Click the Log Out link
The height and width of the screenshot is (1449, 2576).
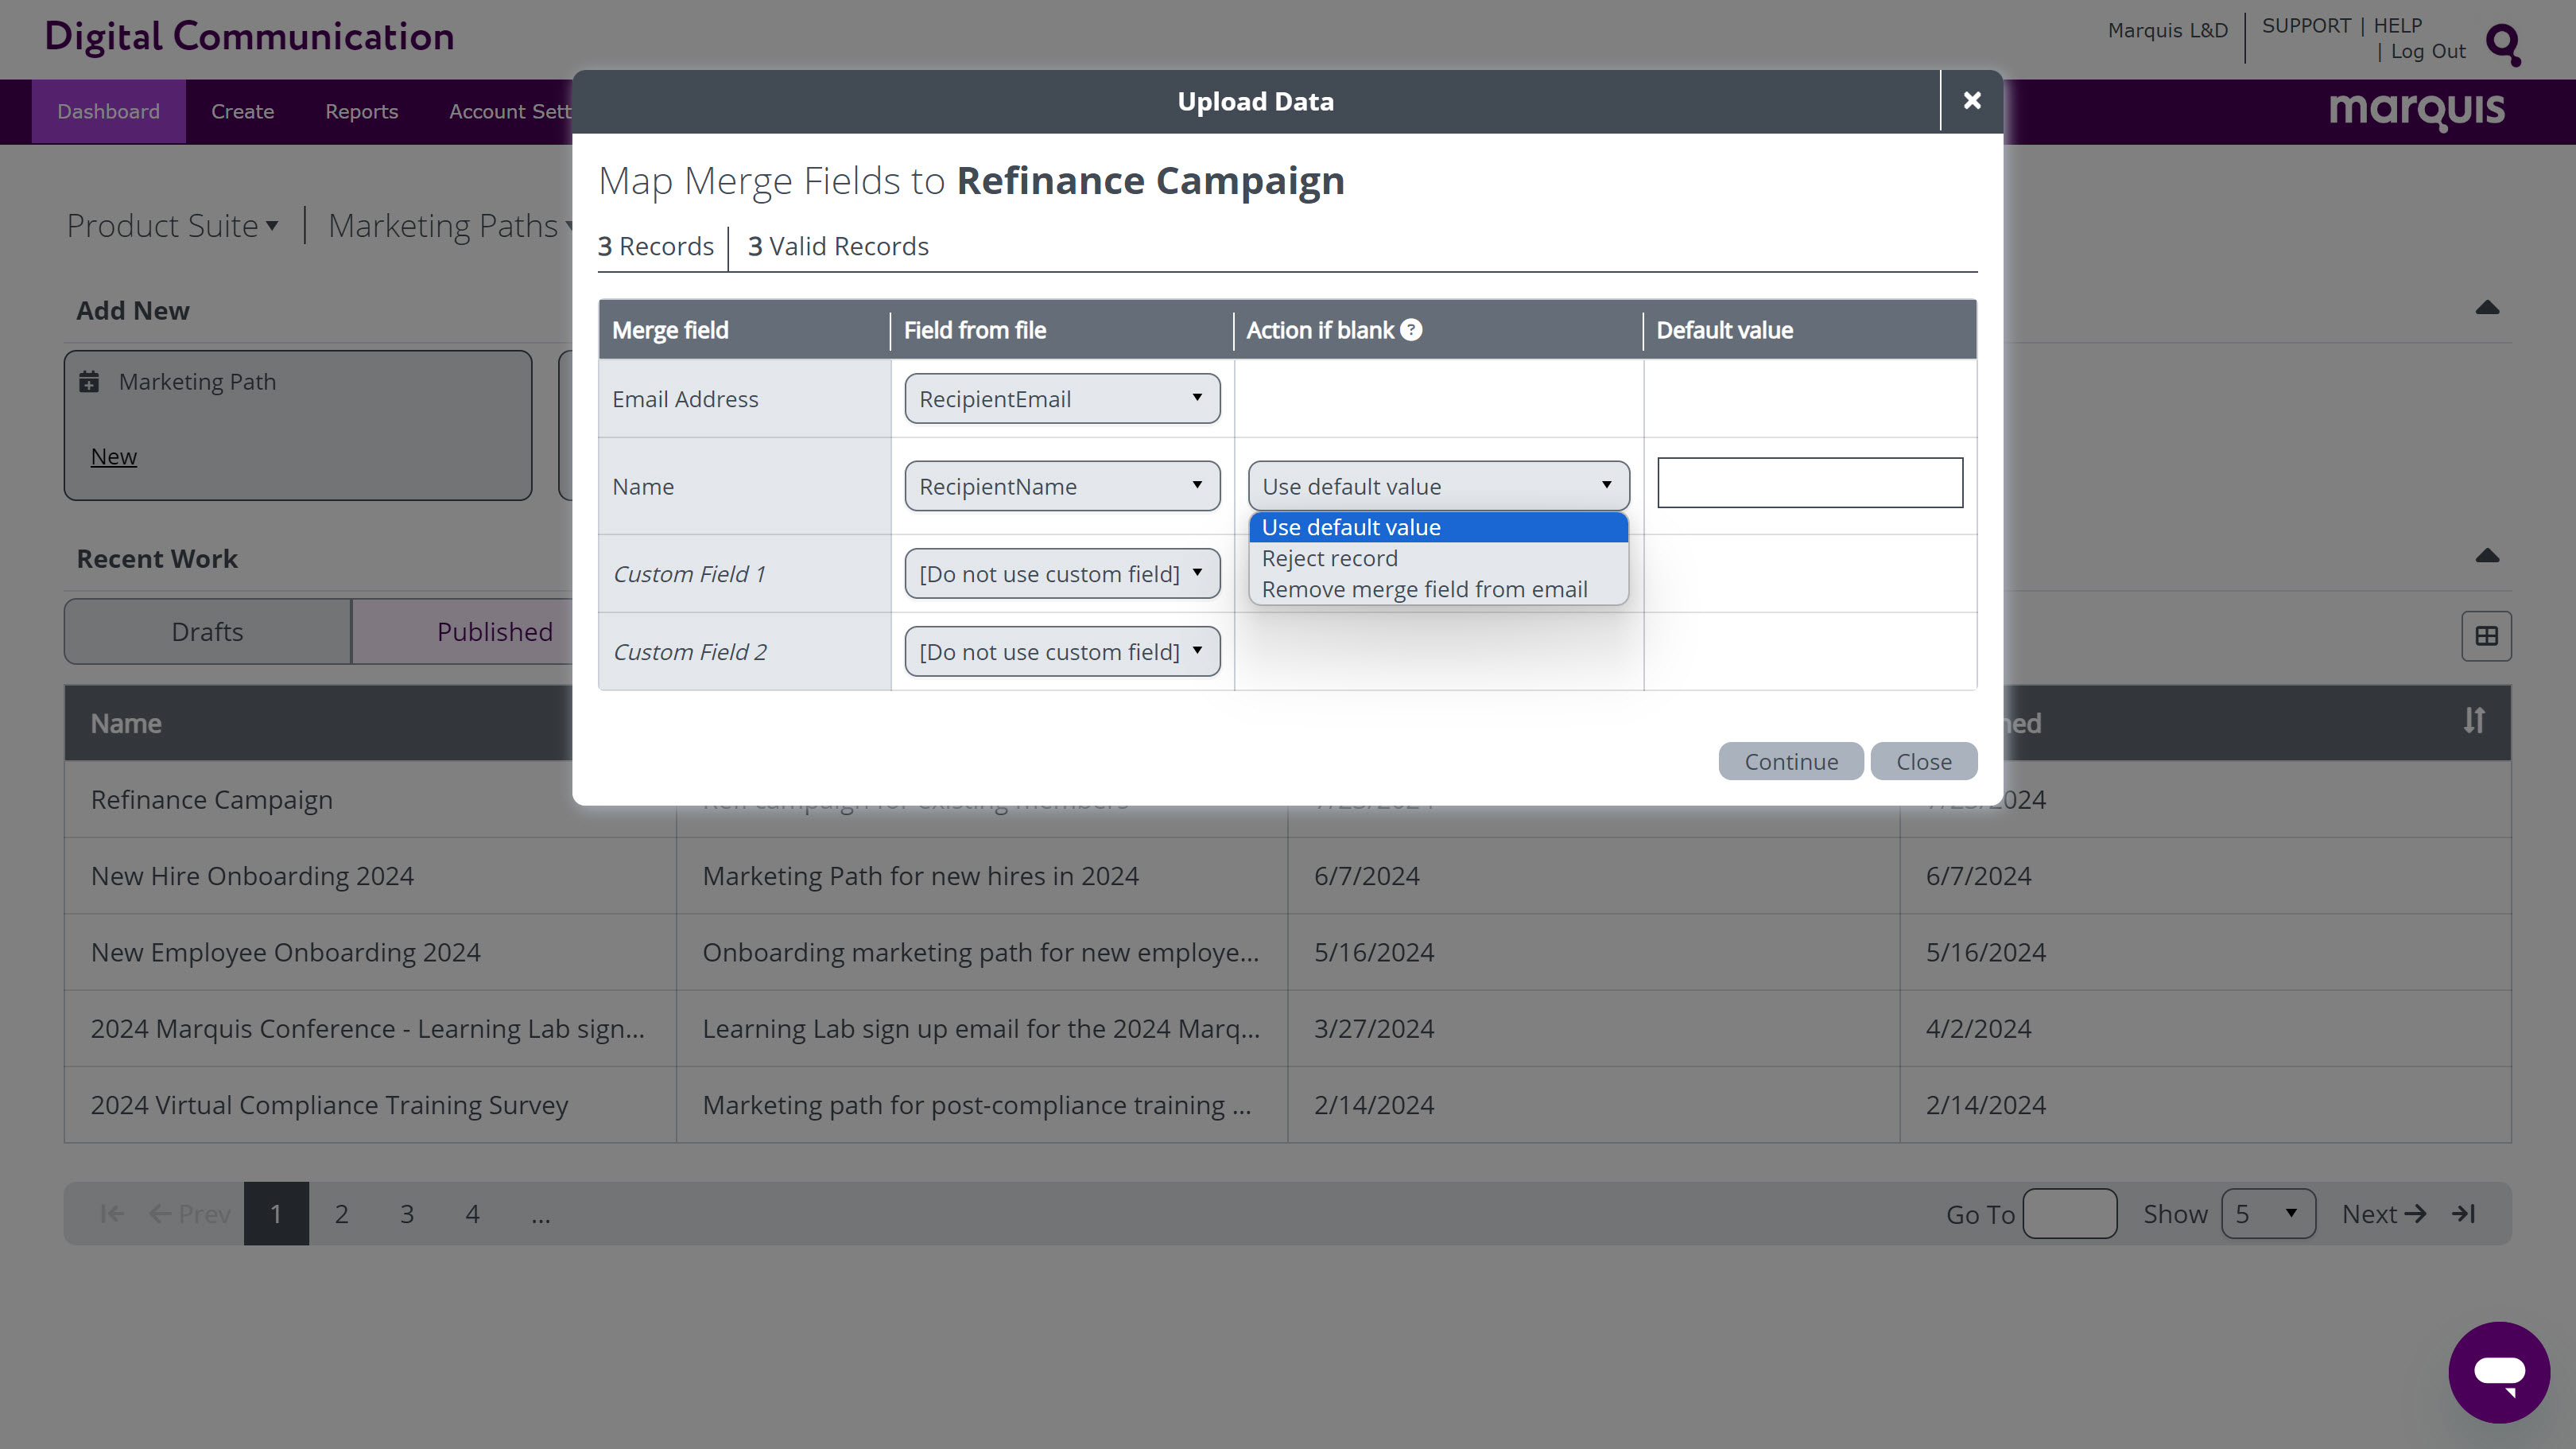[2428, 52]
